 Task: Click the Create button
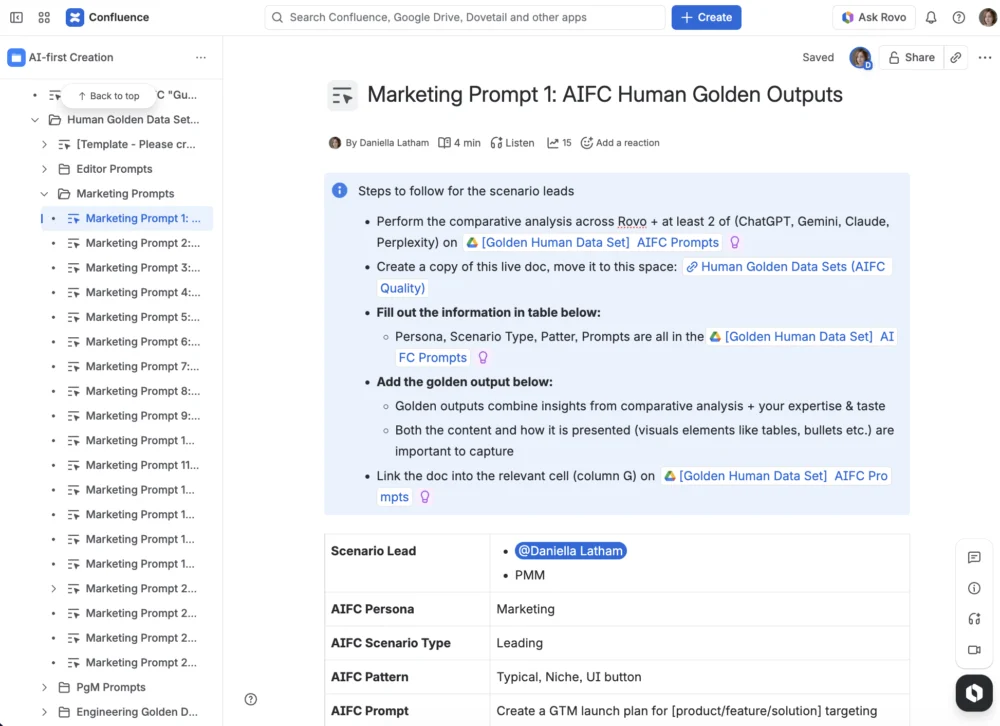click(x=706, y=17)
